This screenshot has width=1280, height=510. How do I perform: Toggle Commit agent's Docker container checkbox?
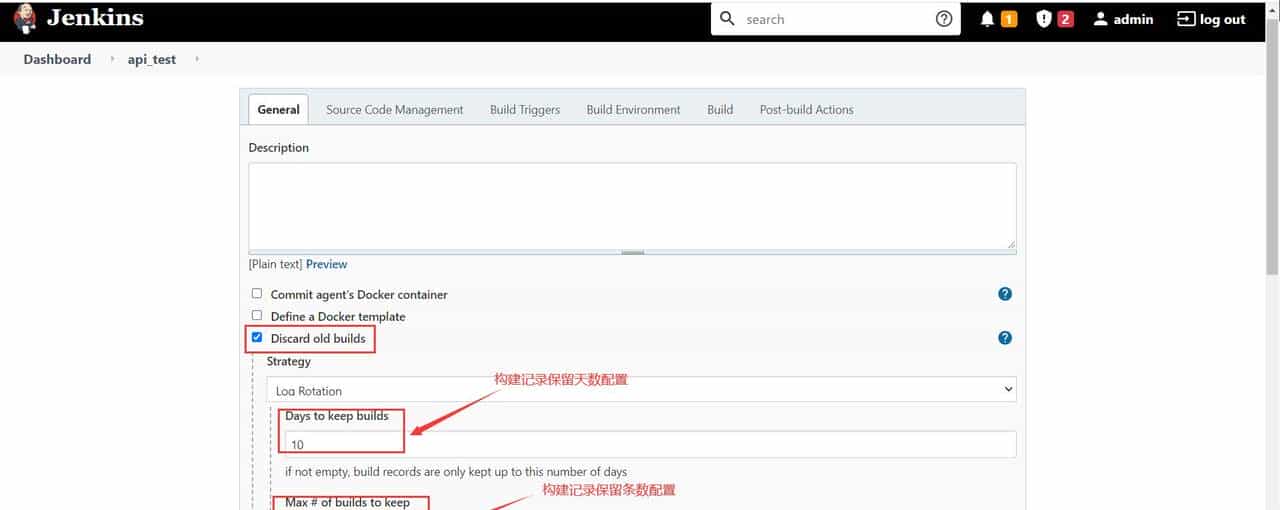pos(257,294)
